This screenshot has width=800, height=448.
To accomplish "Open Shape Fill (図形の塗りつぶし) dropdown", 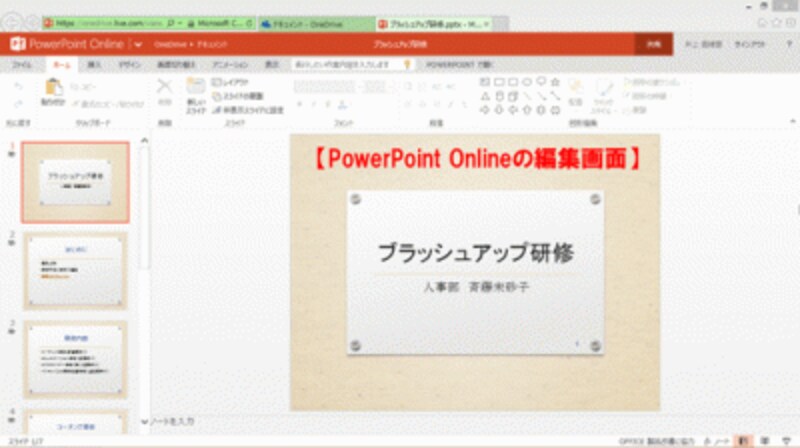I will pyautogui.click(x=653, y=82).
